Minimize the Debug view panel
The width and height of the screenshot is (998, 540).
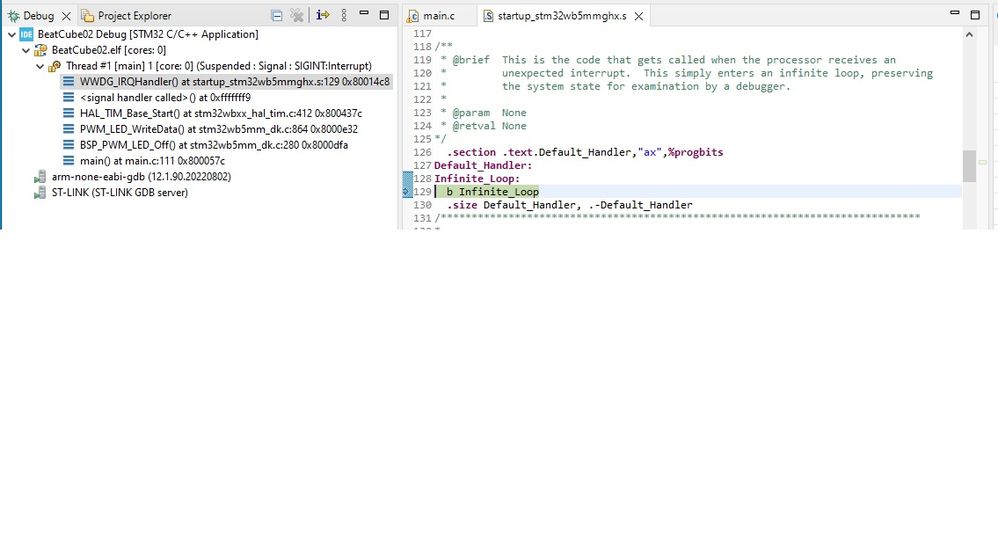tap(364, 13)
